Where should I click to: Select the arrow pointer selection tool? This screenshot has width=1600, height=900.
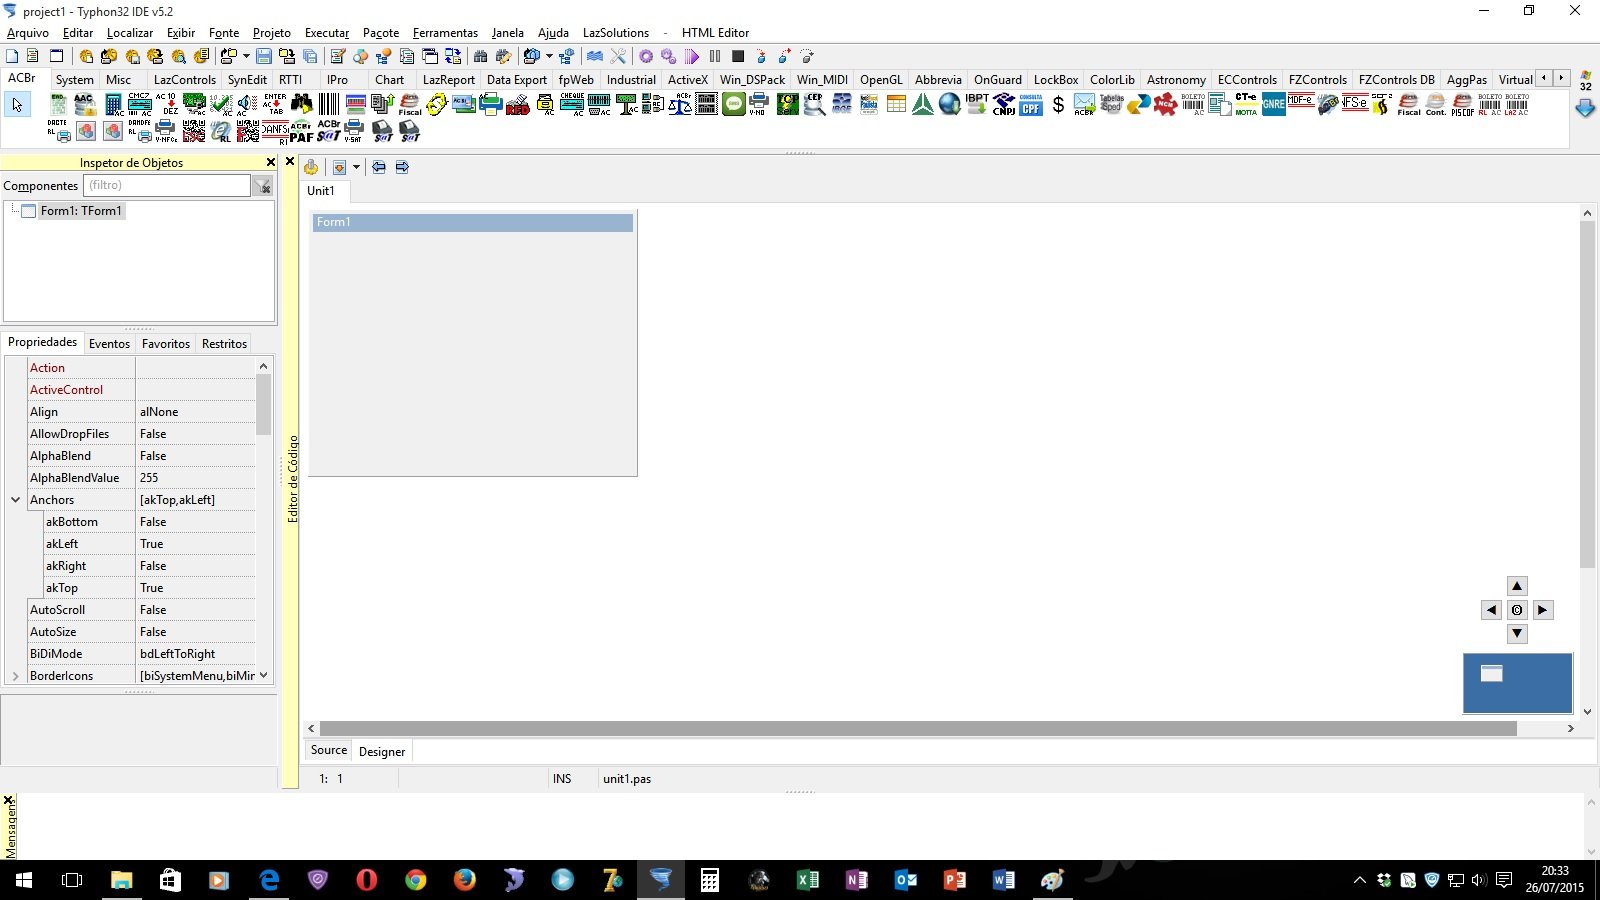(x=17, y=104)
